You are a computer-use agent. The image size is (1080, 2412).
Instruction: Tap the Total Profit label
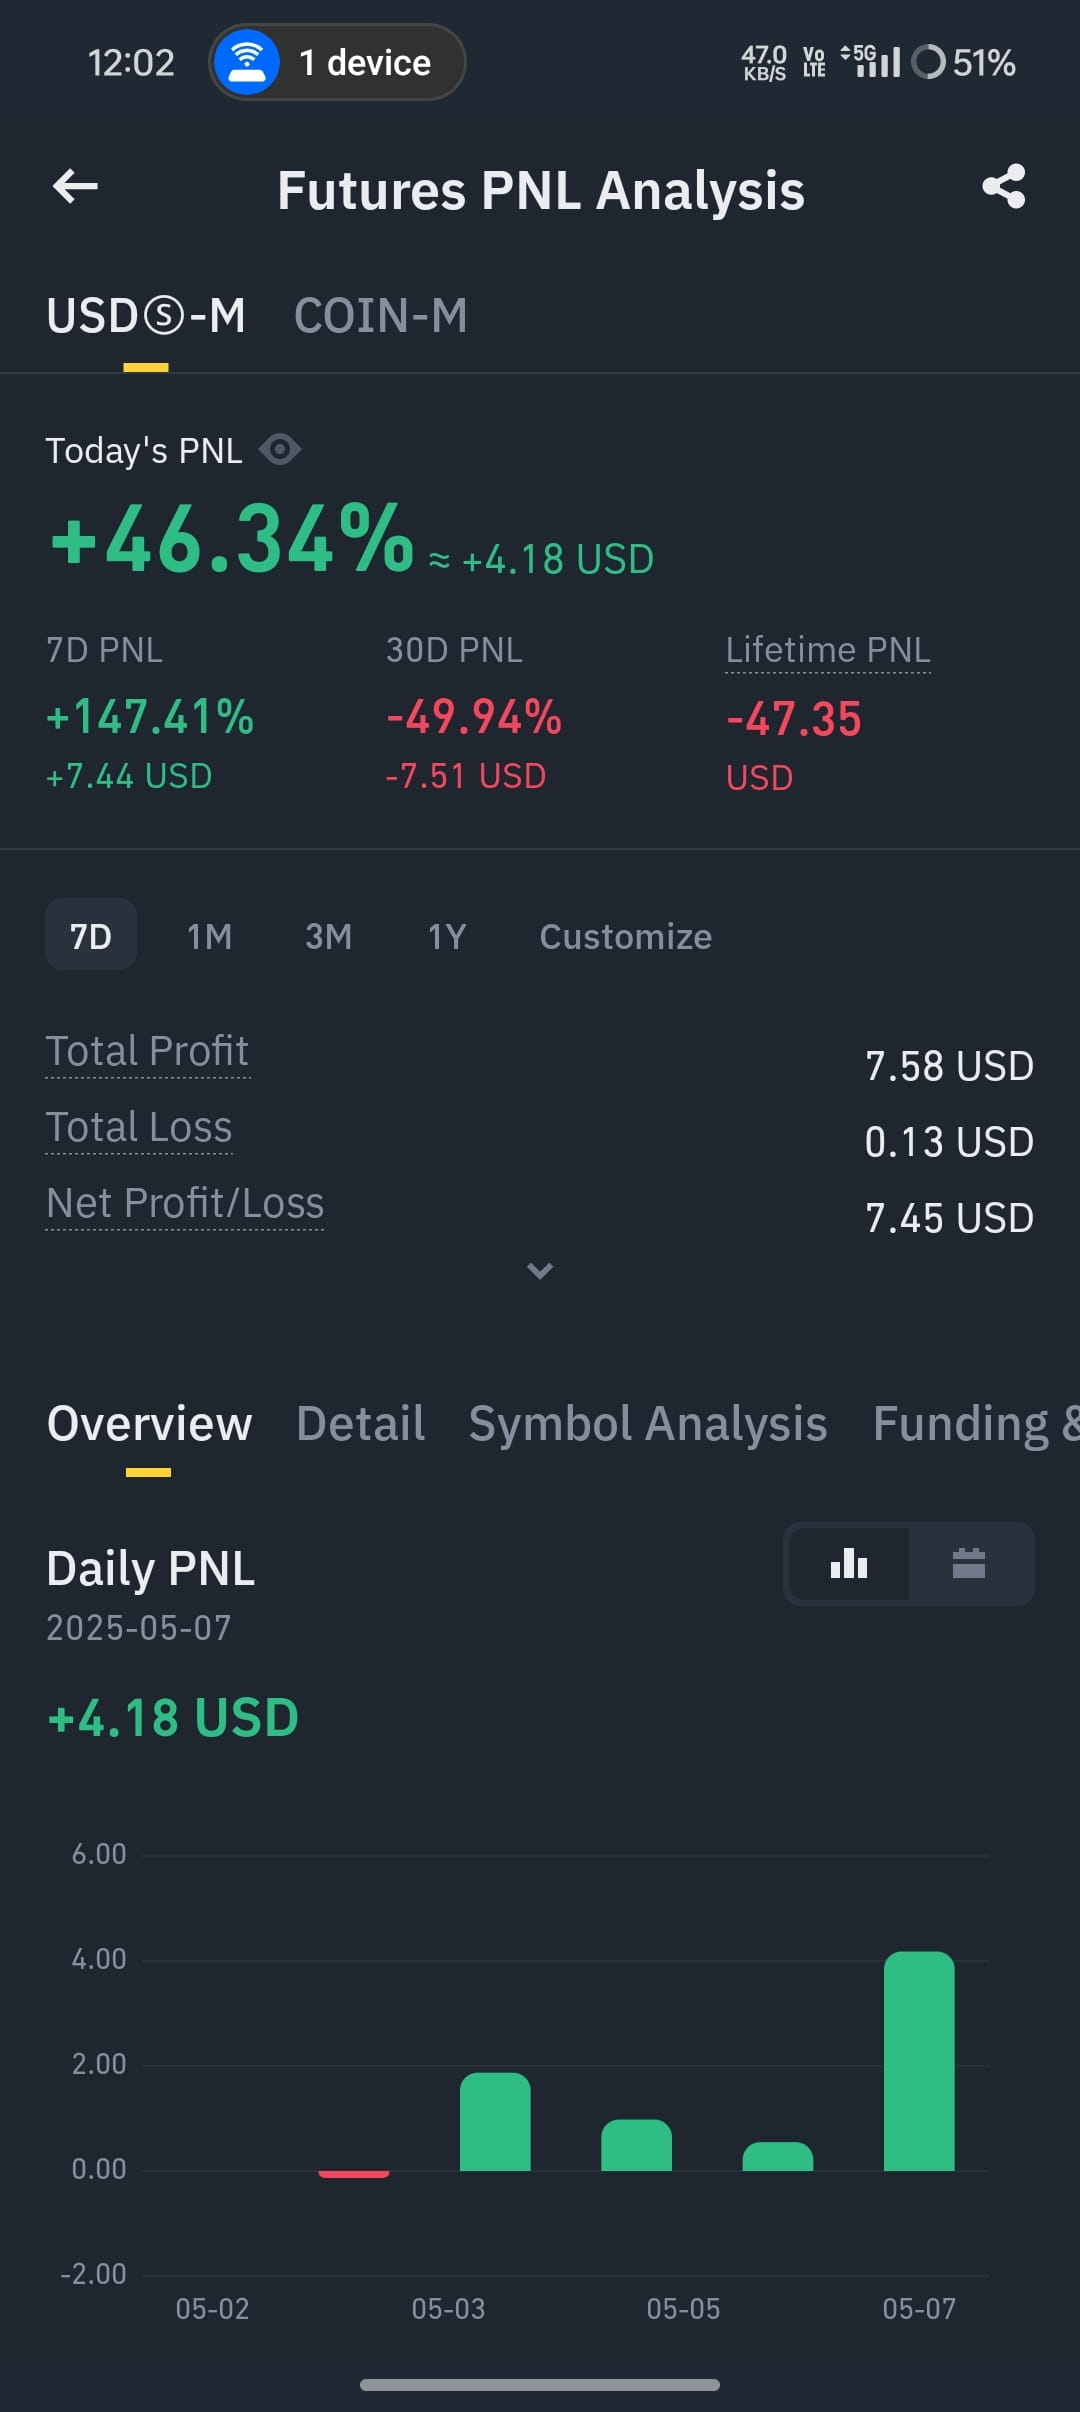click(147, 1051)
